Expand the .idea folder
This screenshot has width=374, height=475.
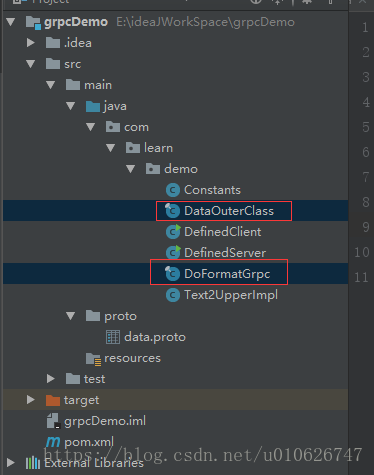click(x=31, y=43)
